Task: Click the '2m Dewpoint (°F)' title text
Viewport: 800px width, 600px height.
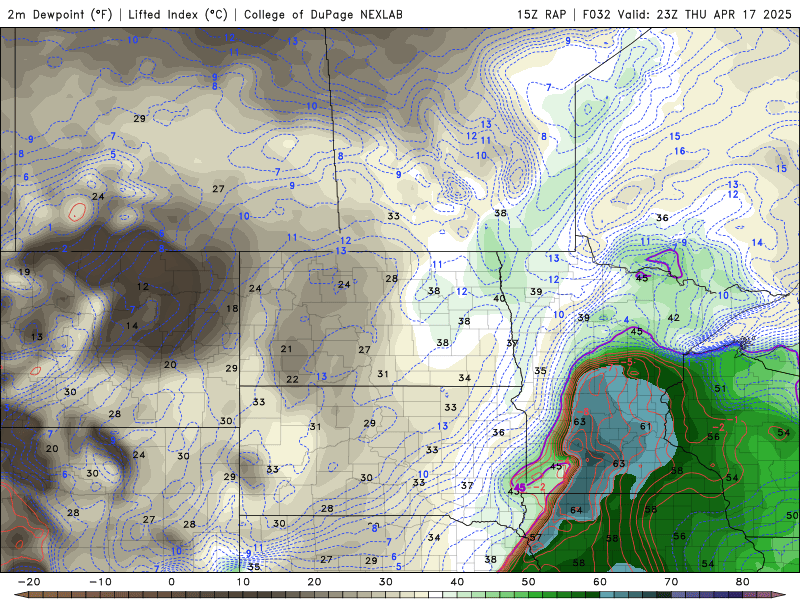Action: [60, 15]
